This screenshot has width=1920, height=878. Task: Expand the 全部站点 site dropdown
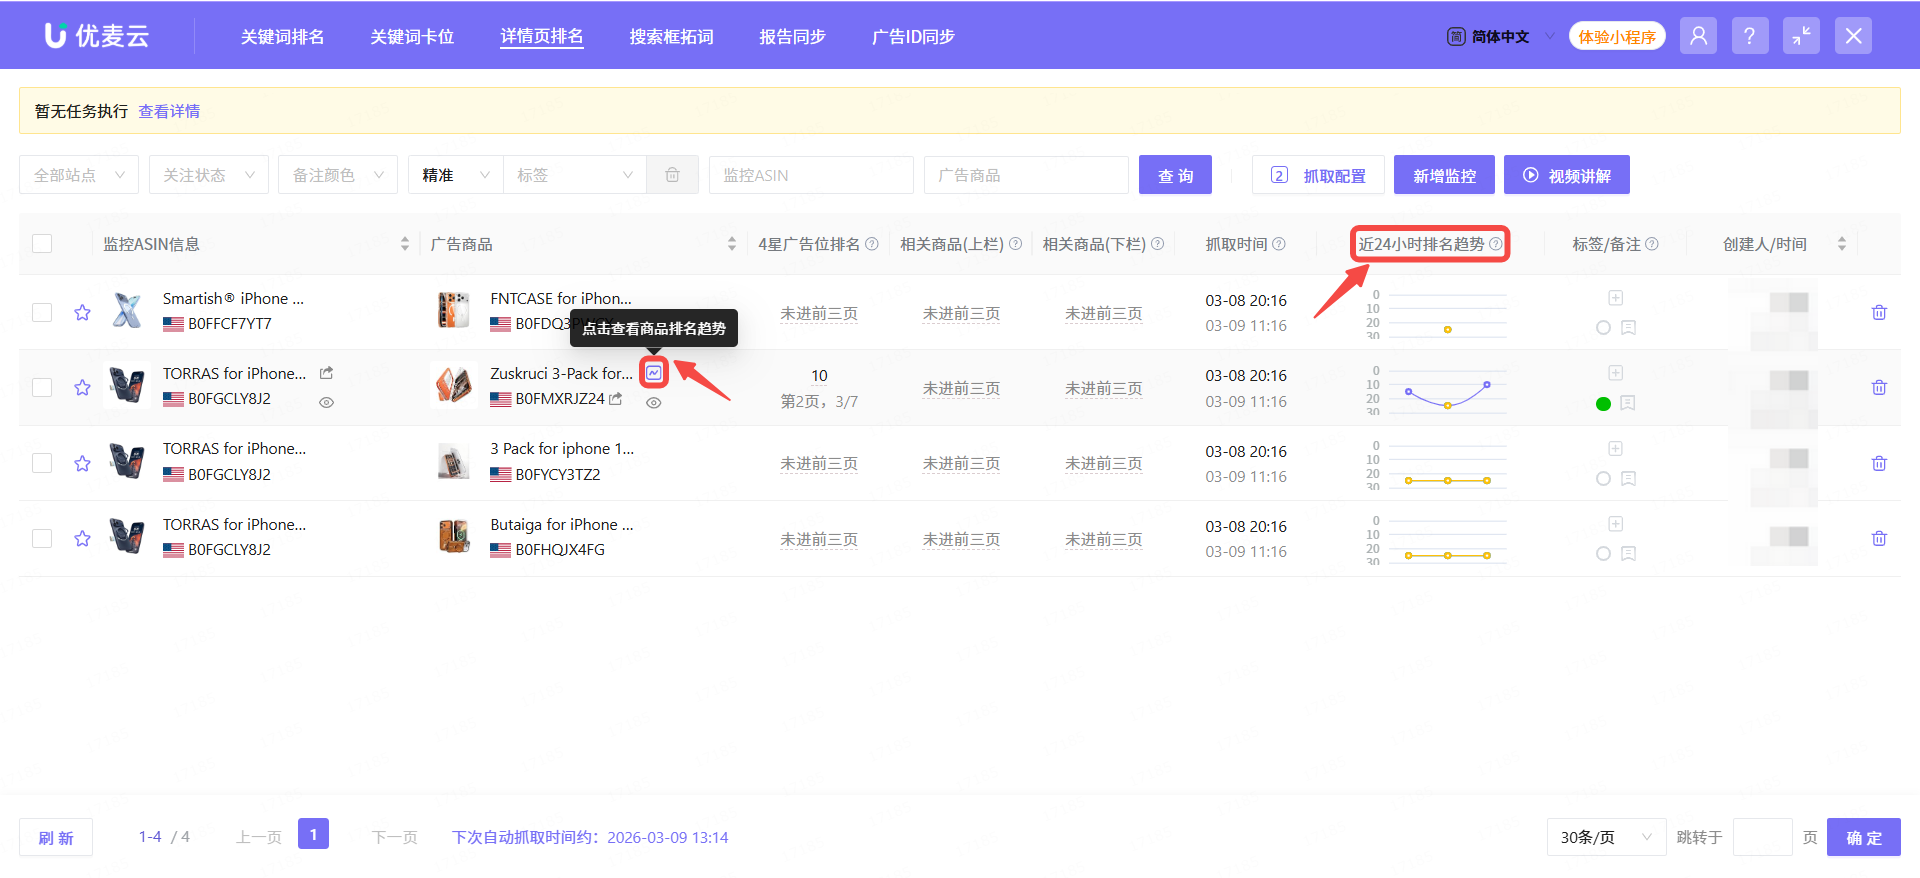(79, 175)
